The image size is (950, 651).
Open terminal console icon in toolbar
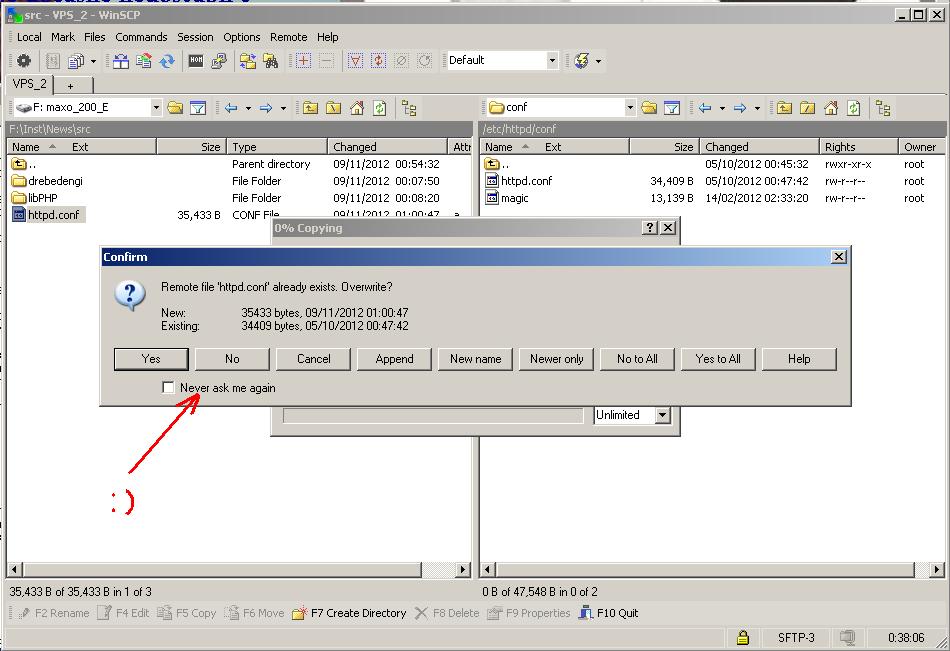point(196,61)
